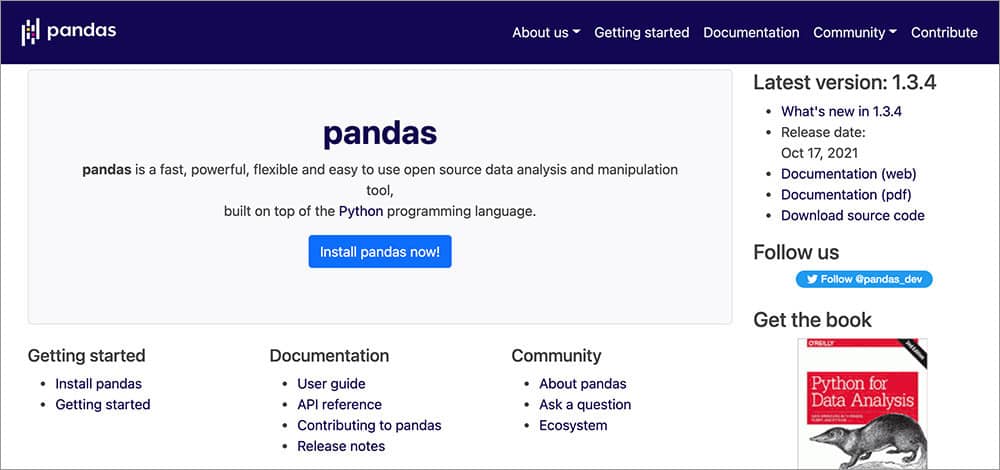1000x470 pixels.
Task: Open Documentation (web) link
Action: pos(848,173)
